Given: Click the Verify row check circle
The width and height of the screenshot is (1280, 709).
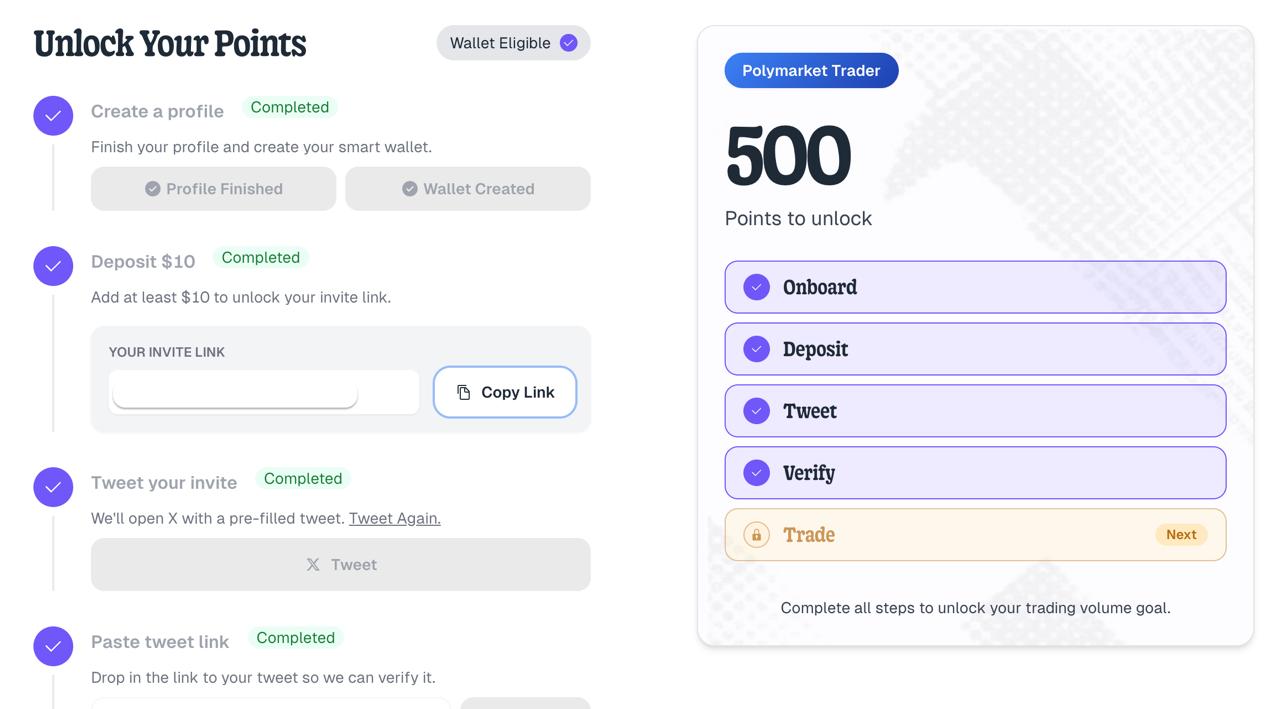Looking at the screenshot, I should (x=756, y=473).
